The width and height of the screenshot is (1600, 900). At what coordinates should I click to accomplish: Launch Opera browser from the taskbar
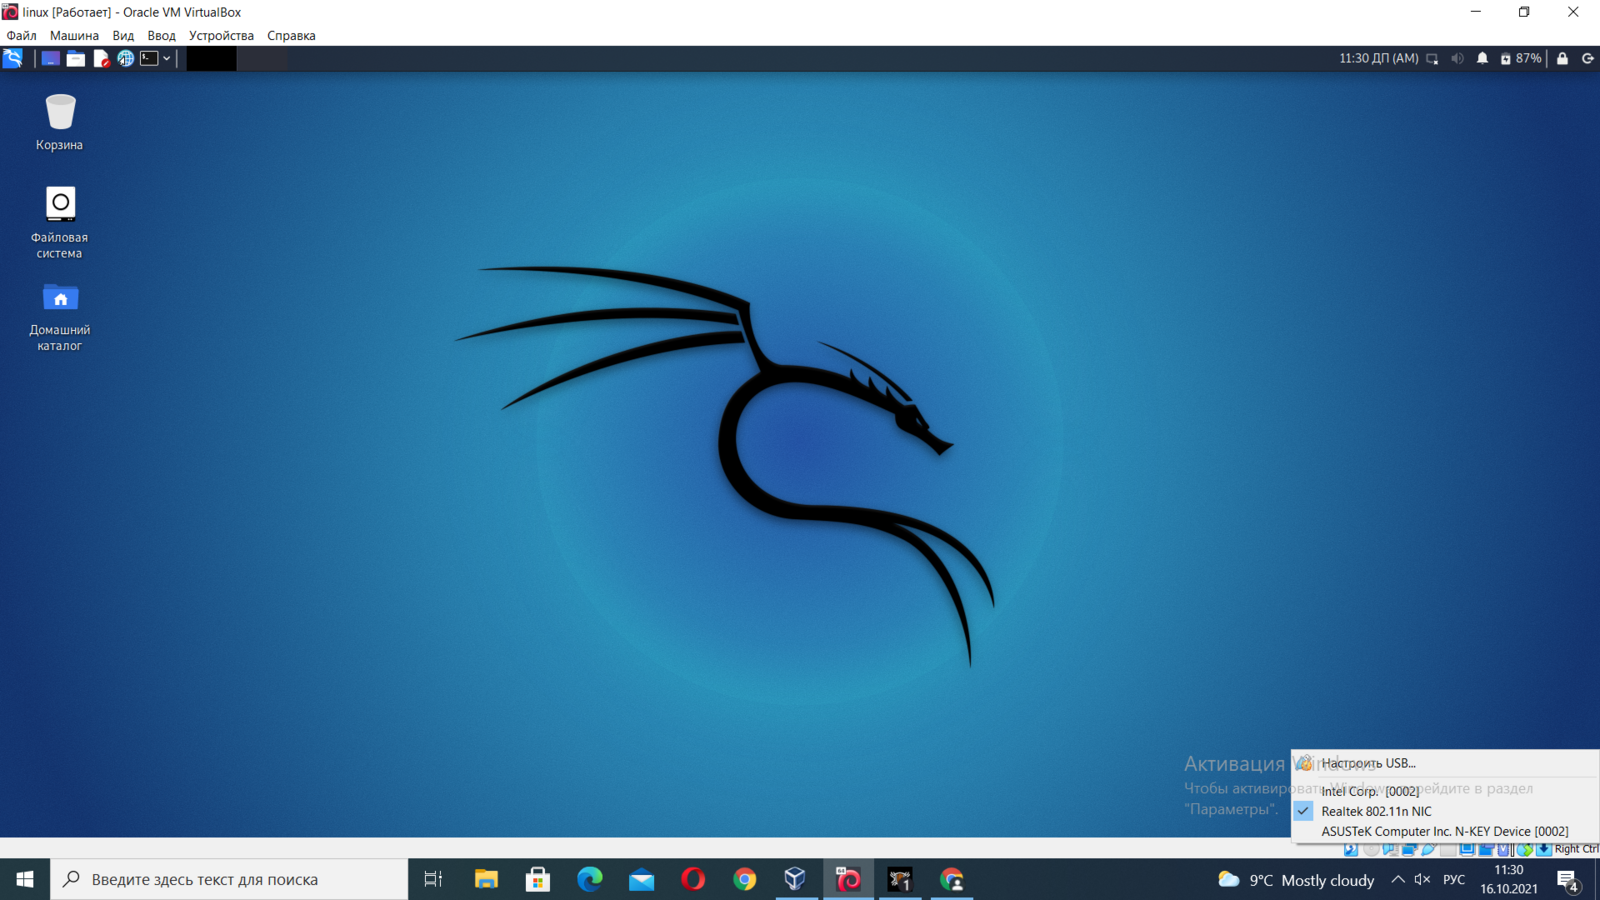[x=693, y=879]
